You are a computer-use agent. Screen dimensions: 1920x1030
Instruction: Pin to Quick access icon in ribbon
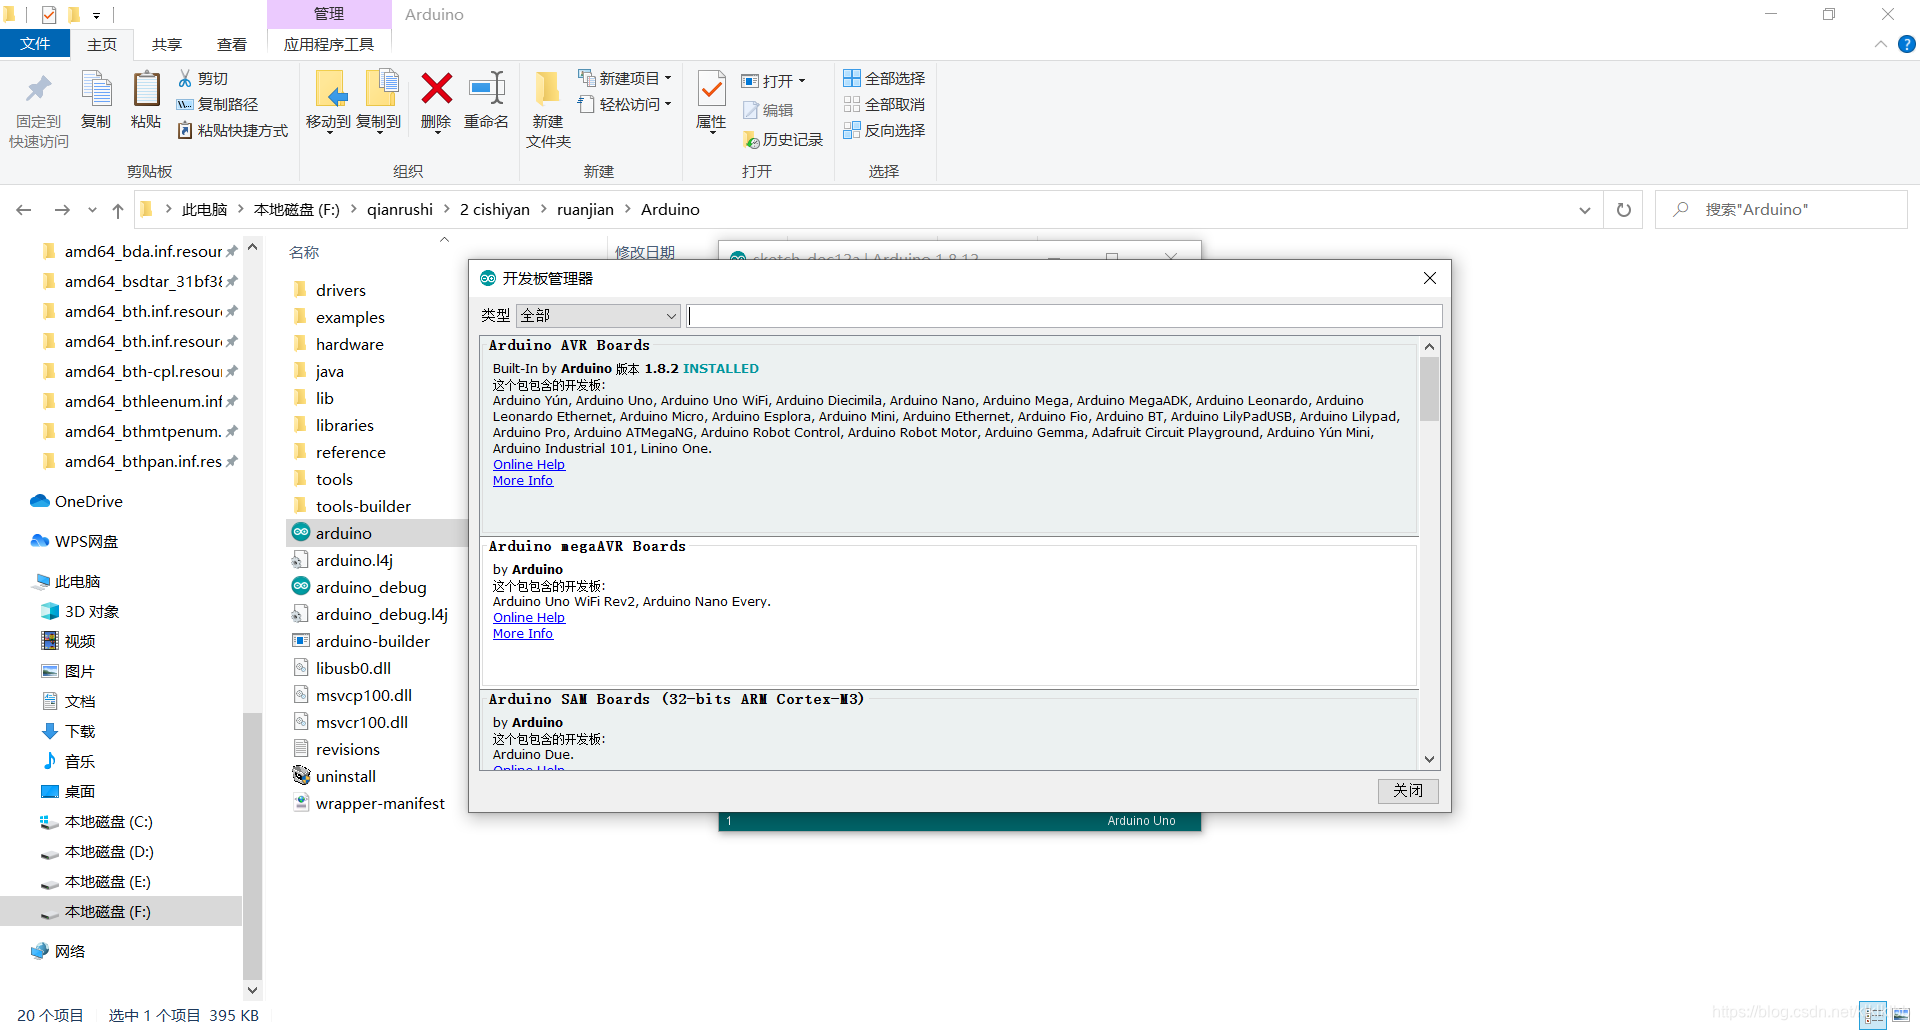click(39, 109)
